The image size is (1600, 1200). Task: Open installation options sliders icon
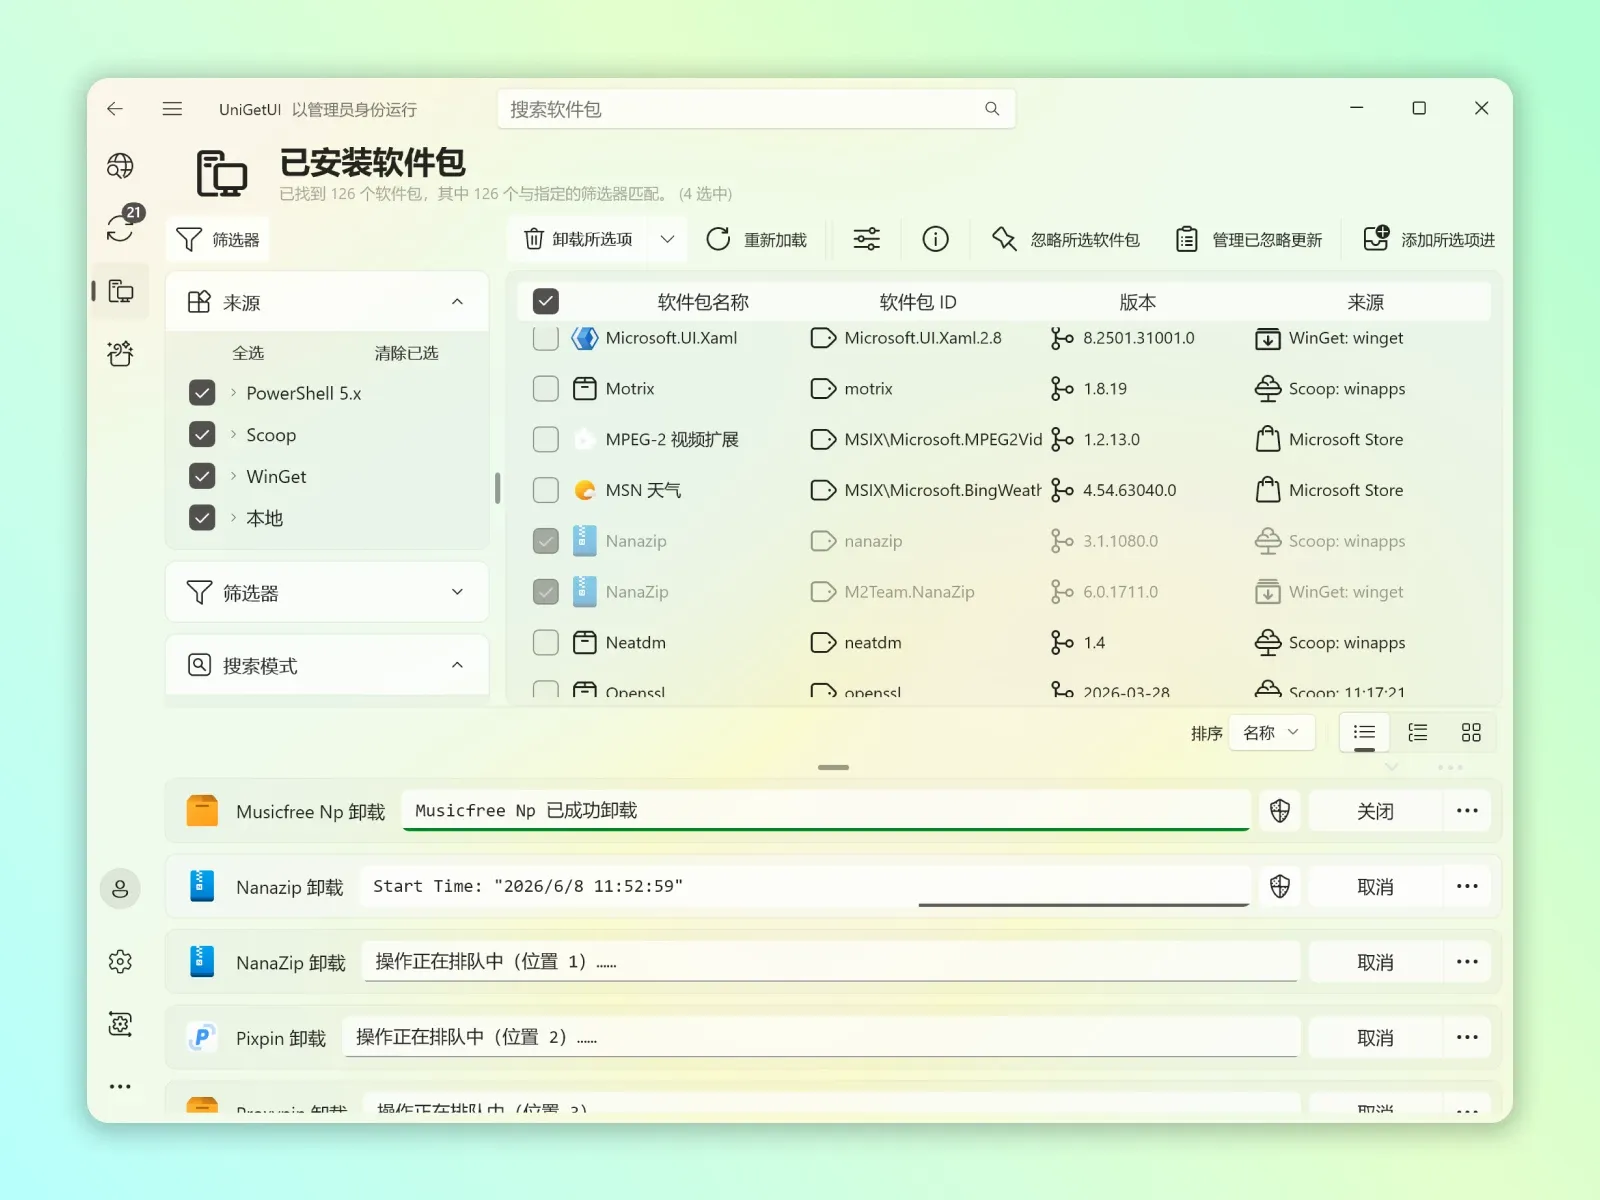coord(866,239)
